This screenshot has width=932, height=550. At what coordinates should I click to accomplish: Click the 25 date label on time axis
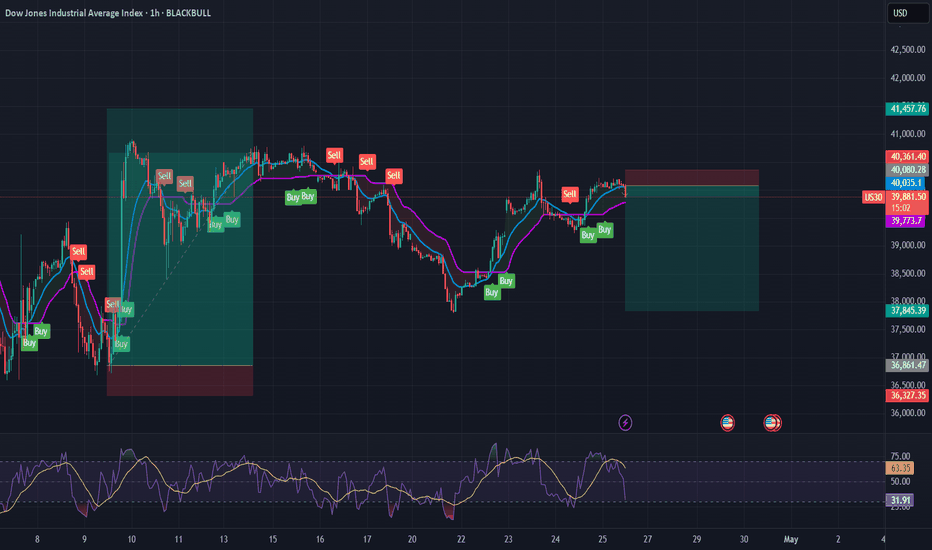coord(602,539)
